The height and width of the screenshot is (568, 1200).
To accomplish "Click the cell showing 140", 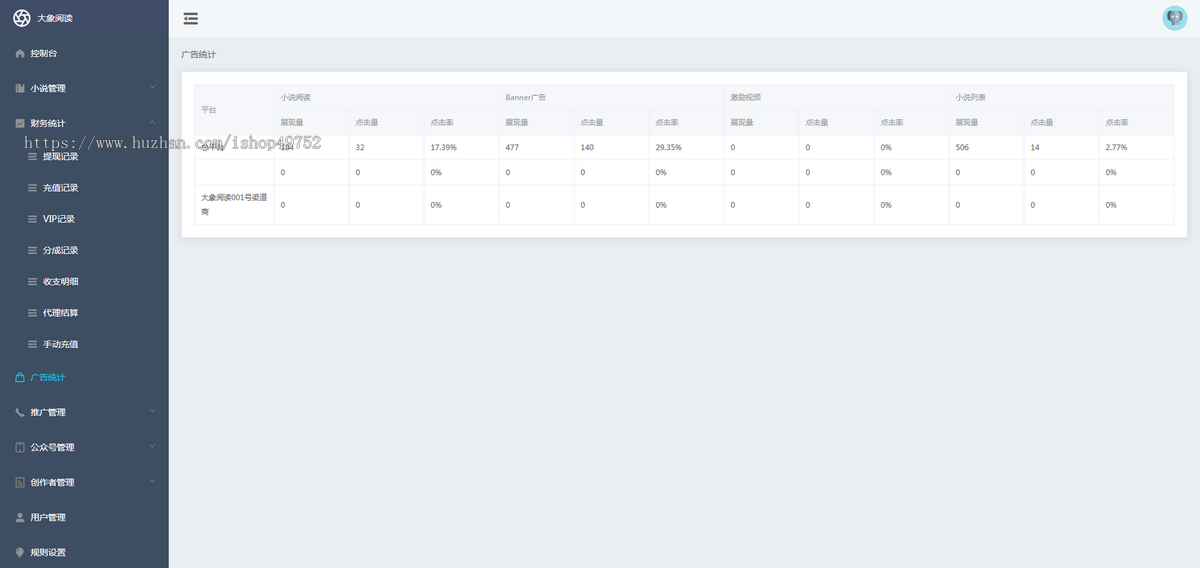I will (611, 147).
